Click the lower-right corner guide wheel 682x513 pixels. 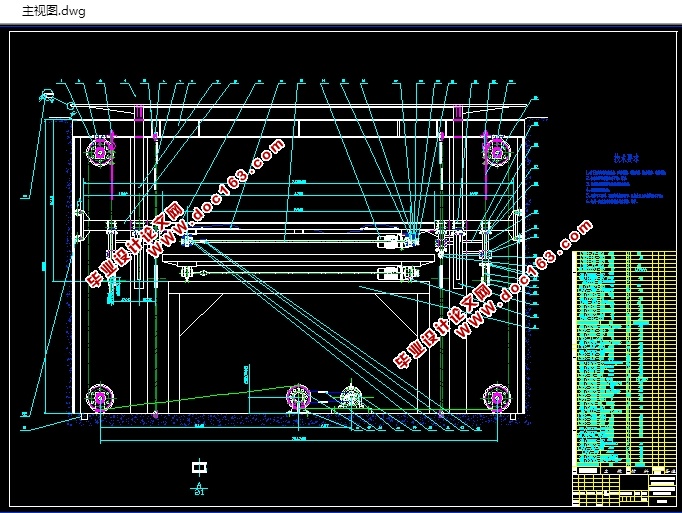point(497,398)
